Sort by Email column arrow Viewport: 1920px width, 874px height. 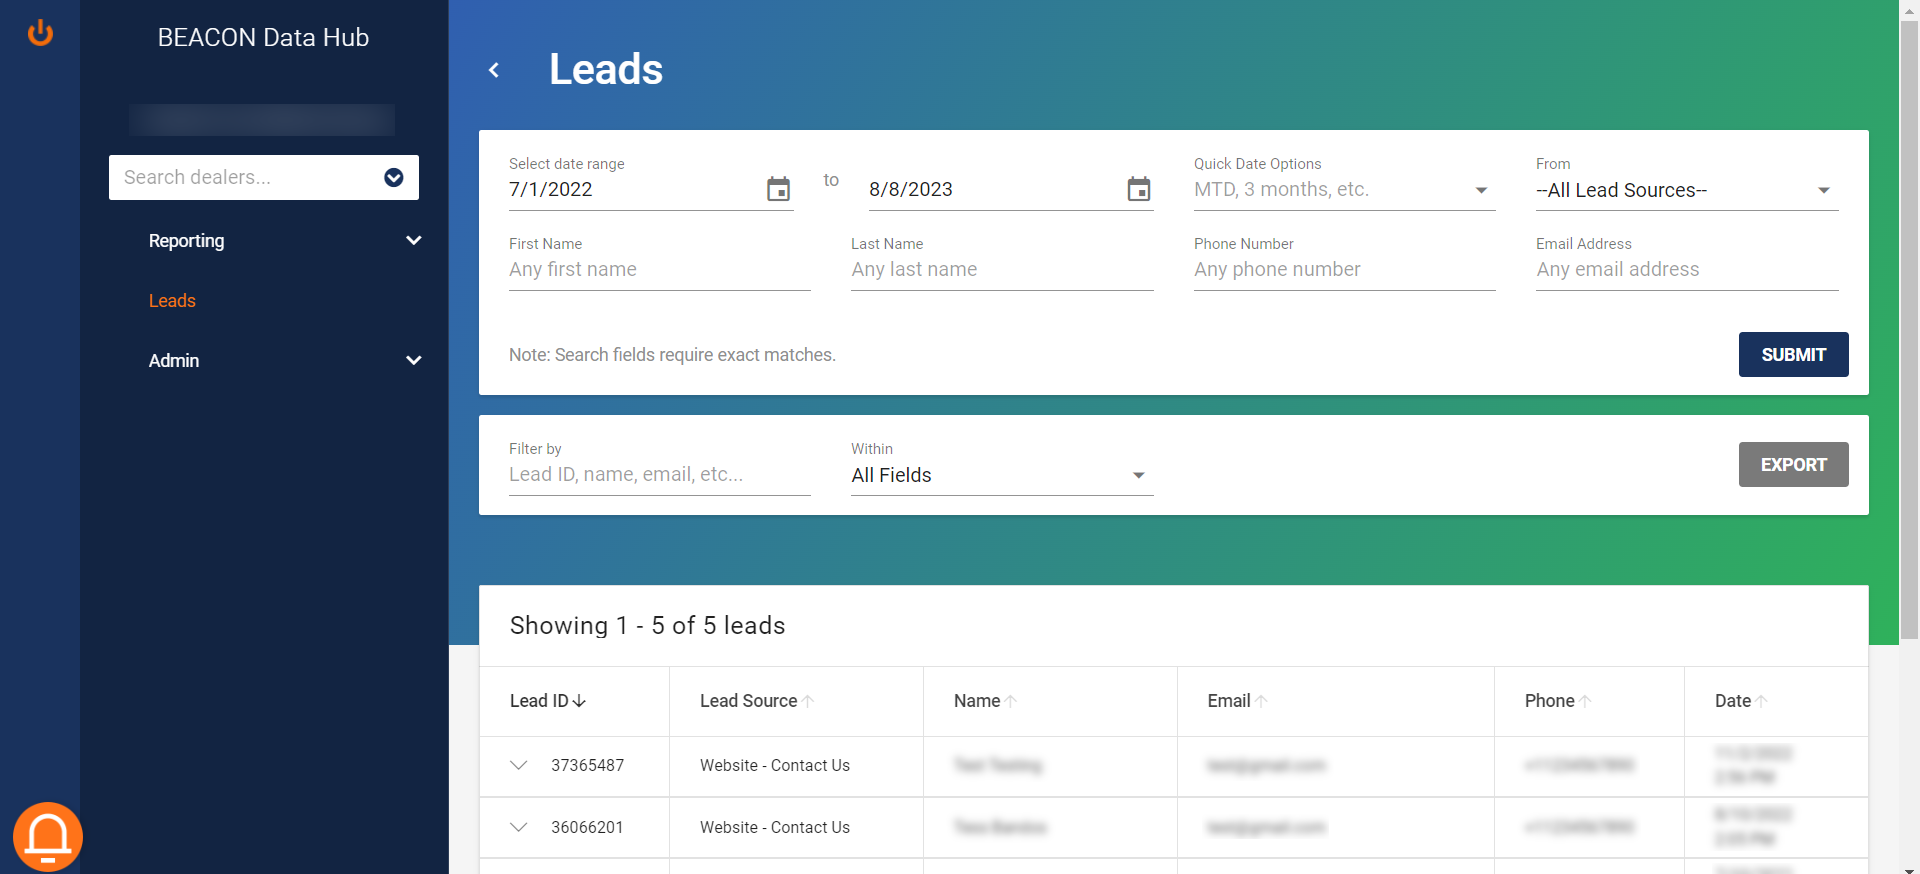point(1261,701)
